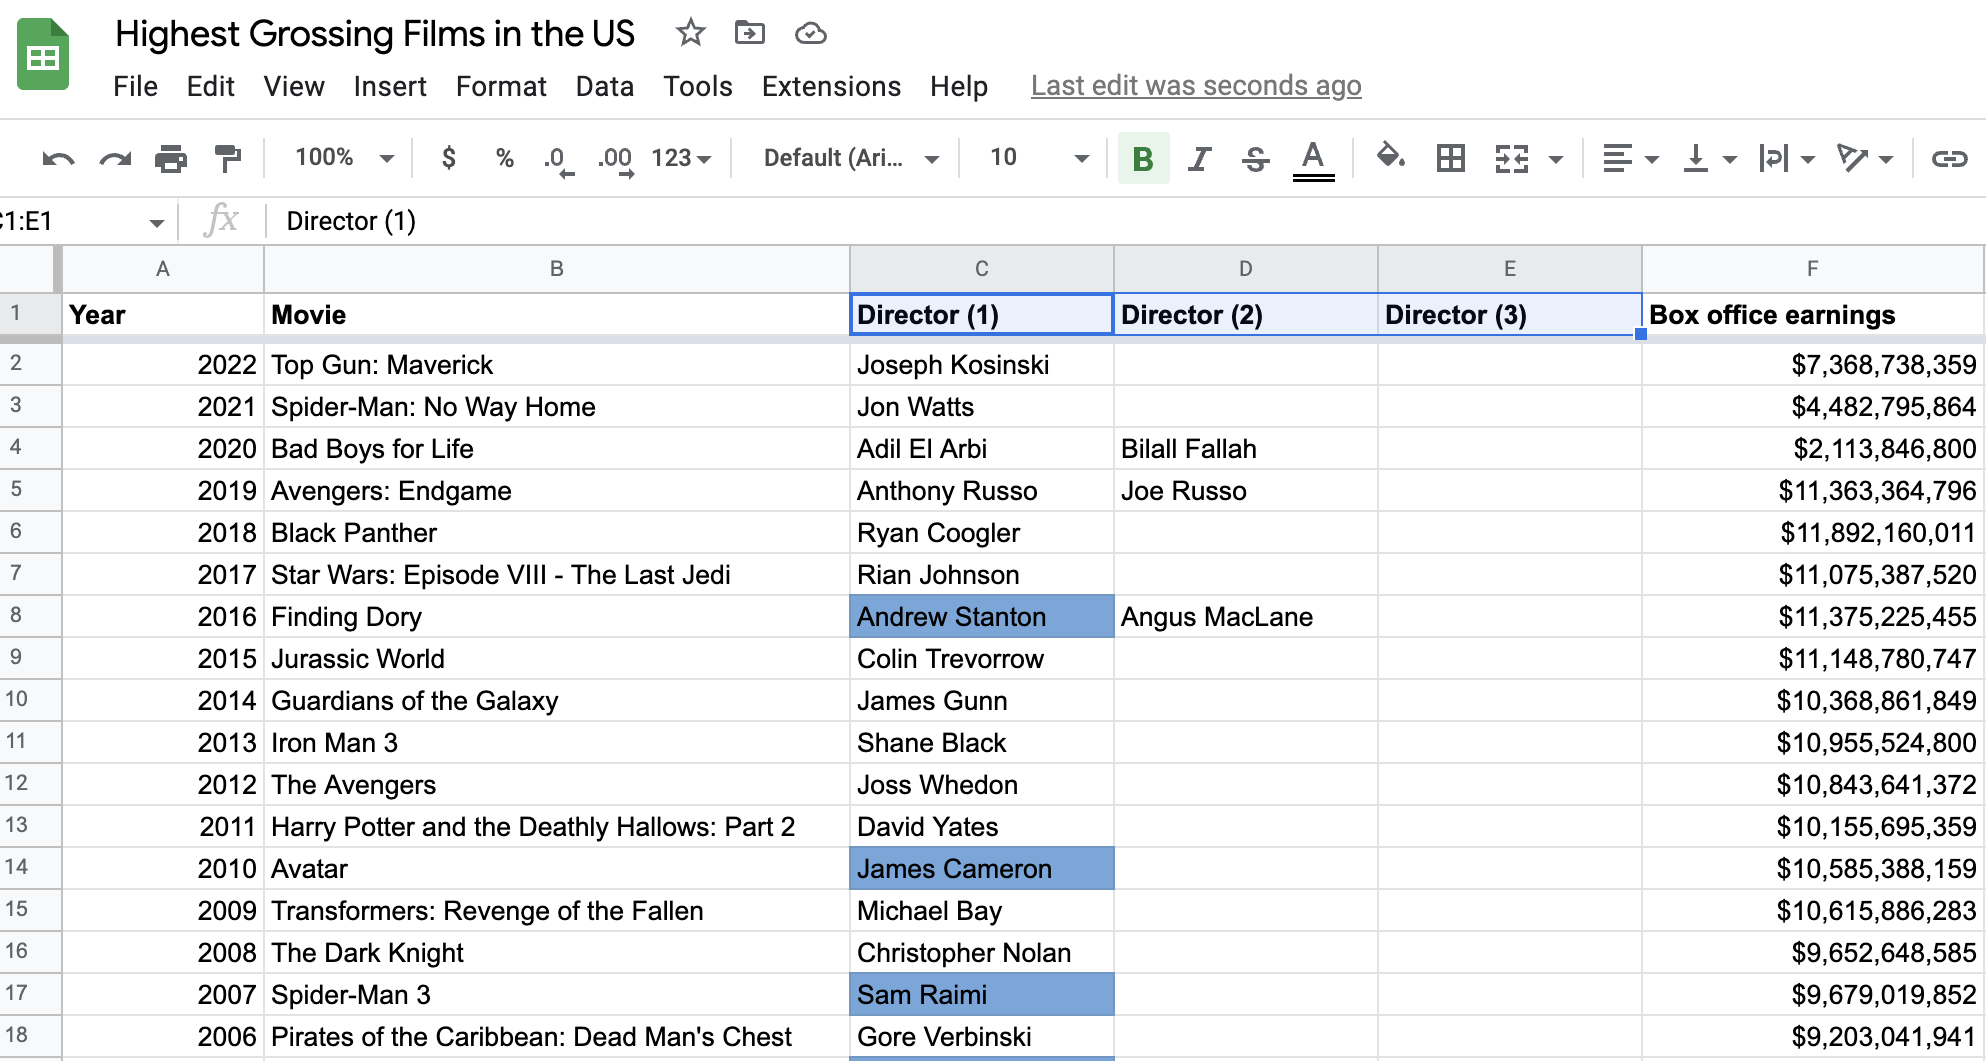Select the 'Box office earnings' header cell
1986x1061 pixels.
click(x=1812, y=314)
